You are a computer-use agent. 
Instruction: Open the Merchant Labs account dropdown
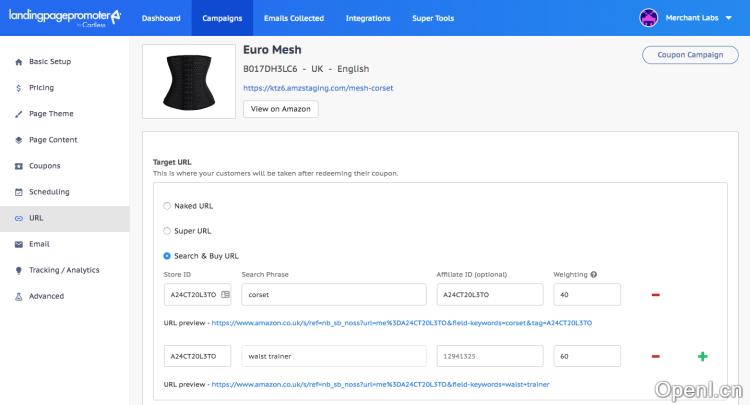(689, 18)
